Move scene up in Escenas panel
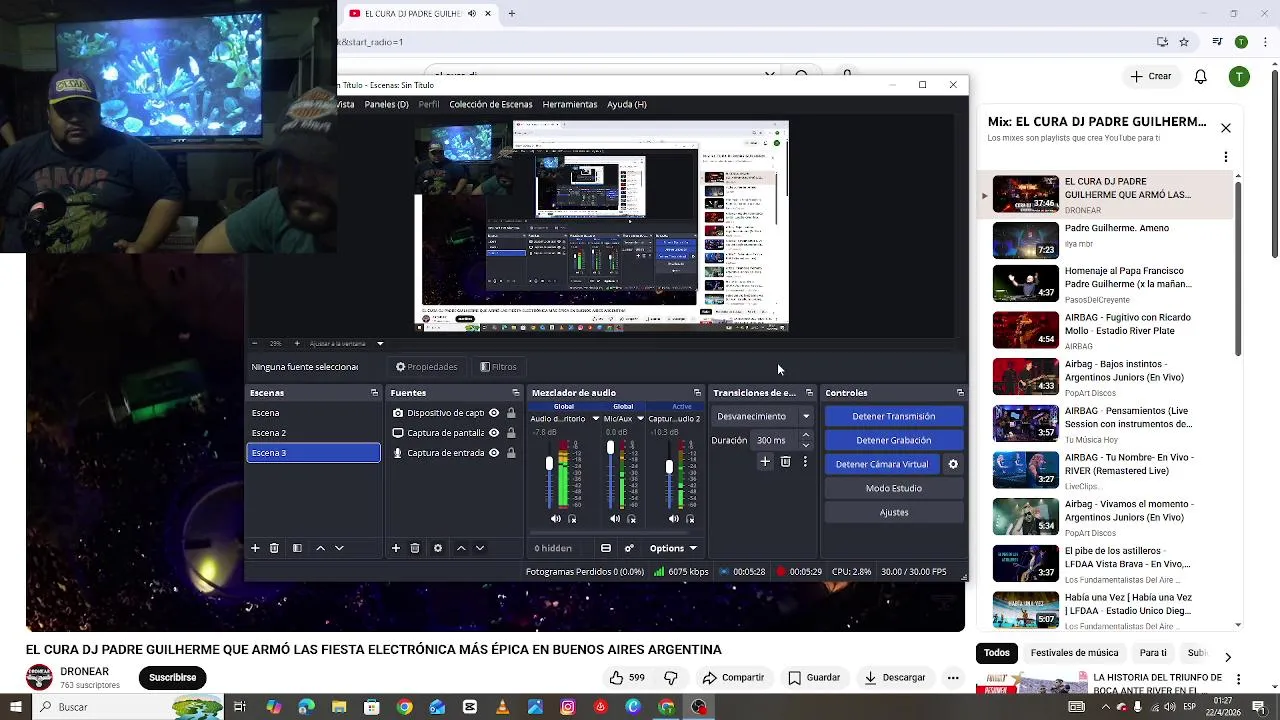1280x720 pixels. (320, 548)
